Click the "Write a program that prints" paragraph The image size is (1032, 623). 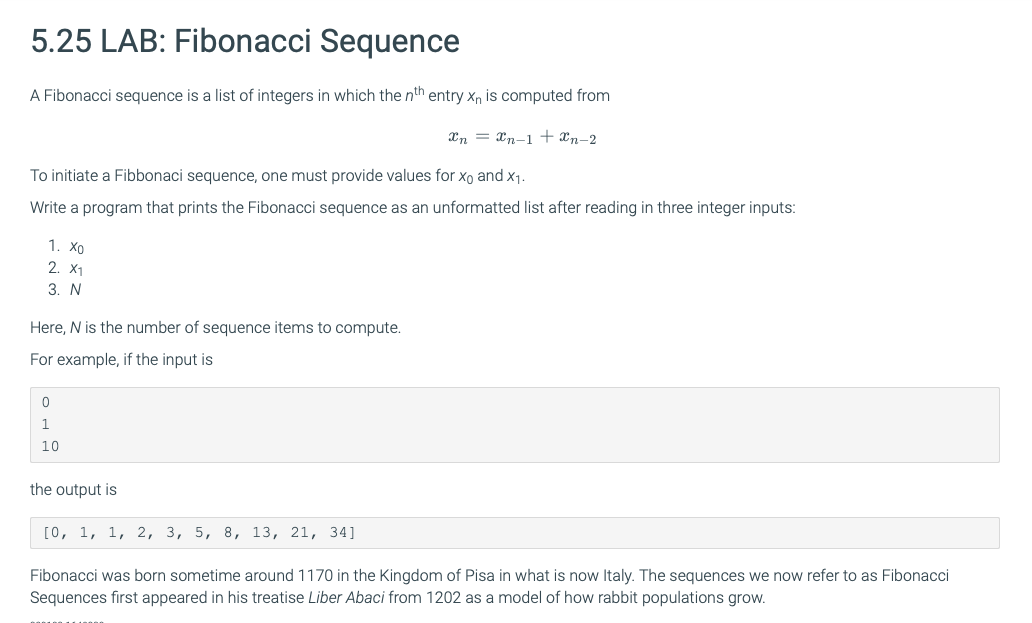click(x=413, y=208)
